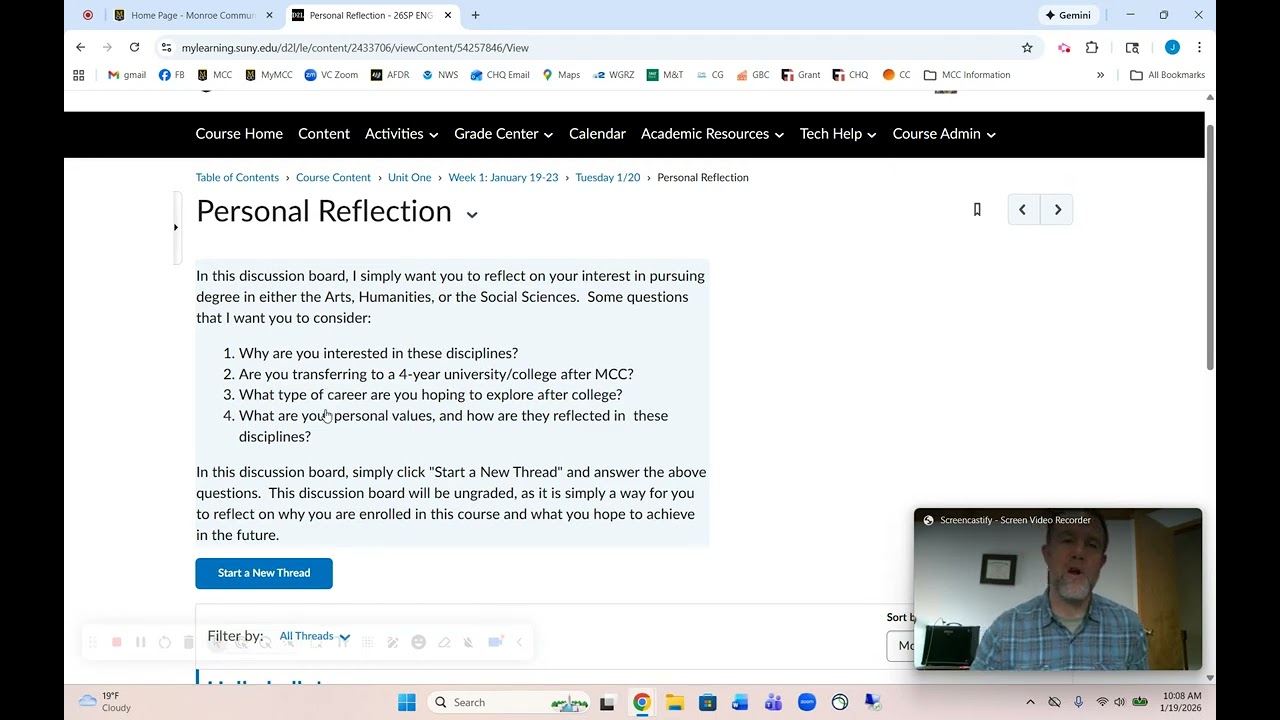Open File Explorer from the taskbar
1280x720 pixels.
tap(674, 702)
